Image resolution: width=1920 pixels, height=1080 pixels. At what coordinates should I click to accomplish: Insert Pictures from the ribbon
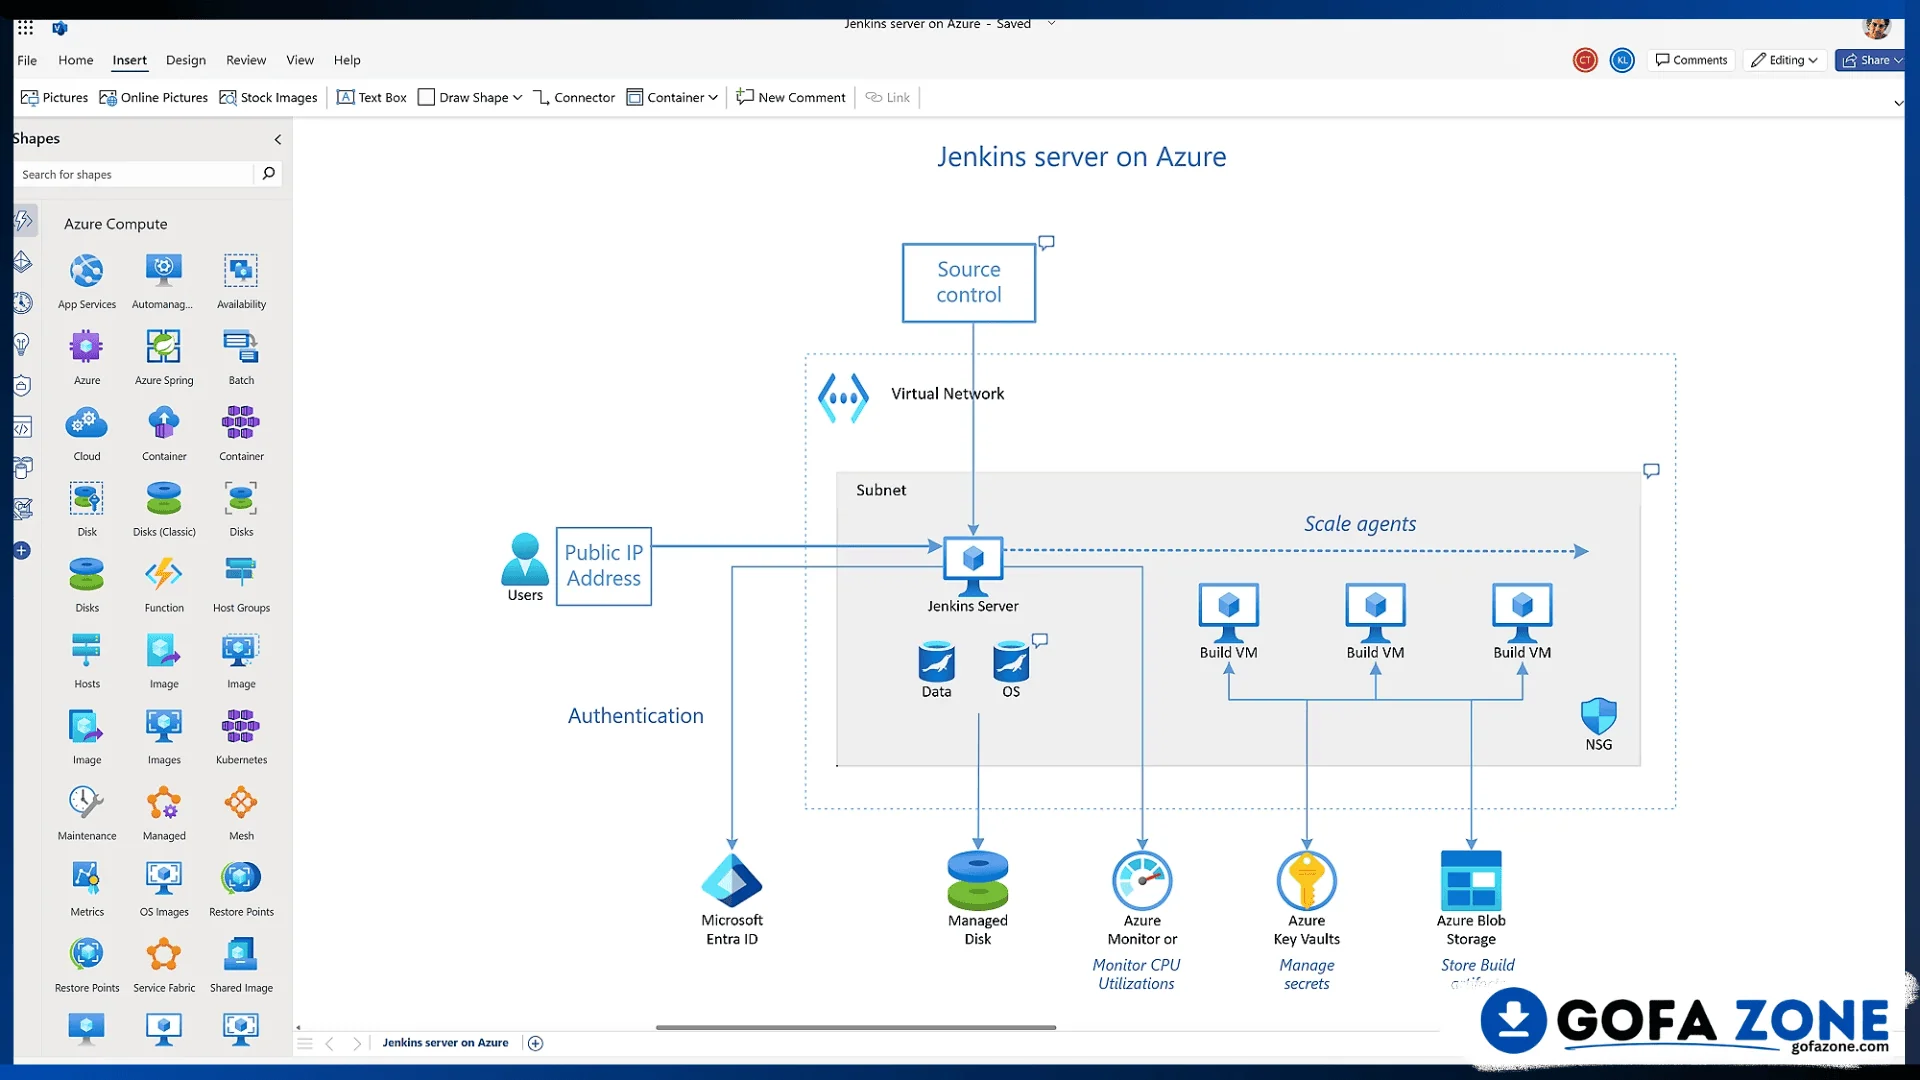pyautogui.click(x=55, y=97)
